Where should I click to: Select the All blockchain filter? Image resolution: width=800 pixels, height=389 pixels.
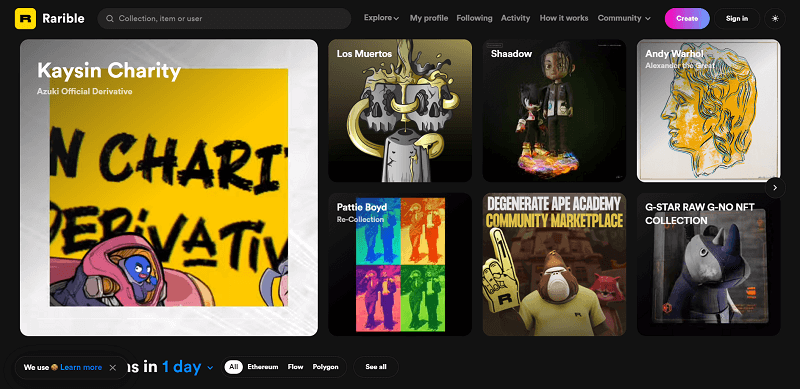(x=234, y=367)
